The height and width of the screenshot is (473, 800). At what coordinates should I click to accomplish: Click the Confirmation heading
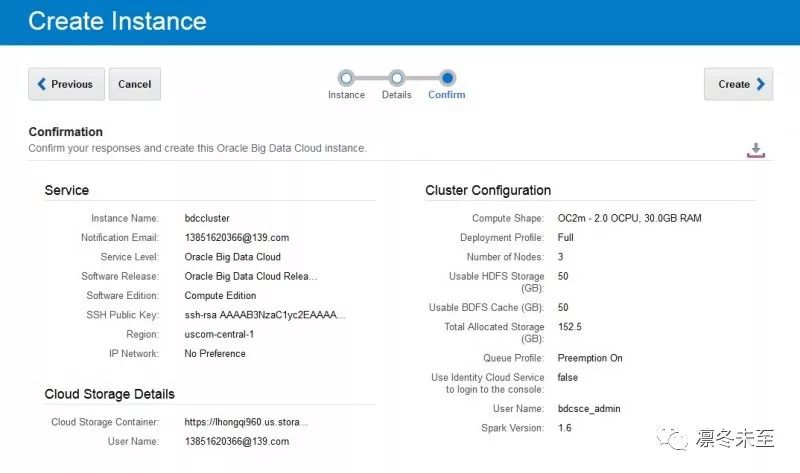(x=65, y=132)
